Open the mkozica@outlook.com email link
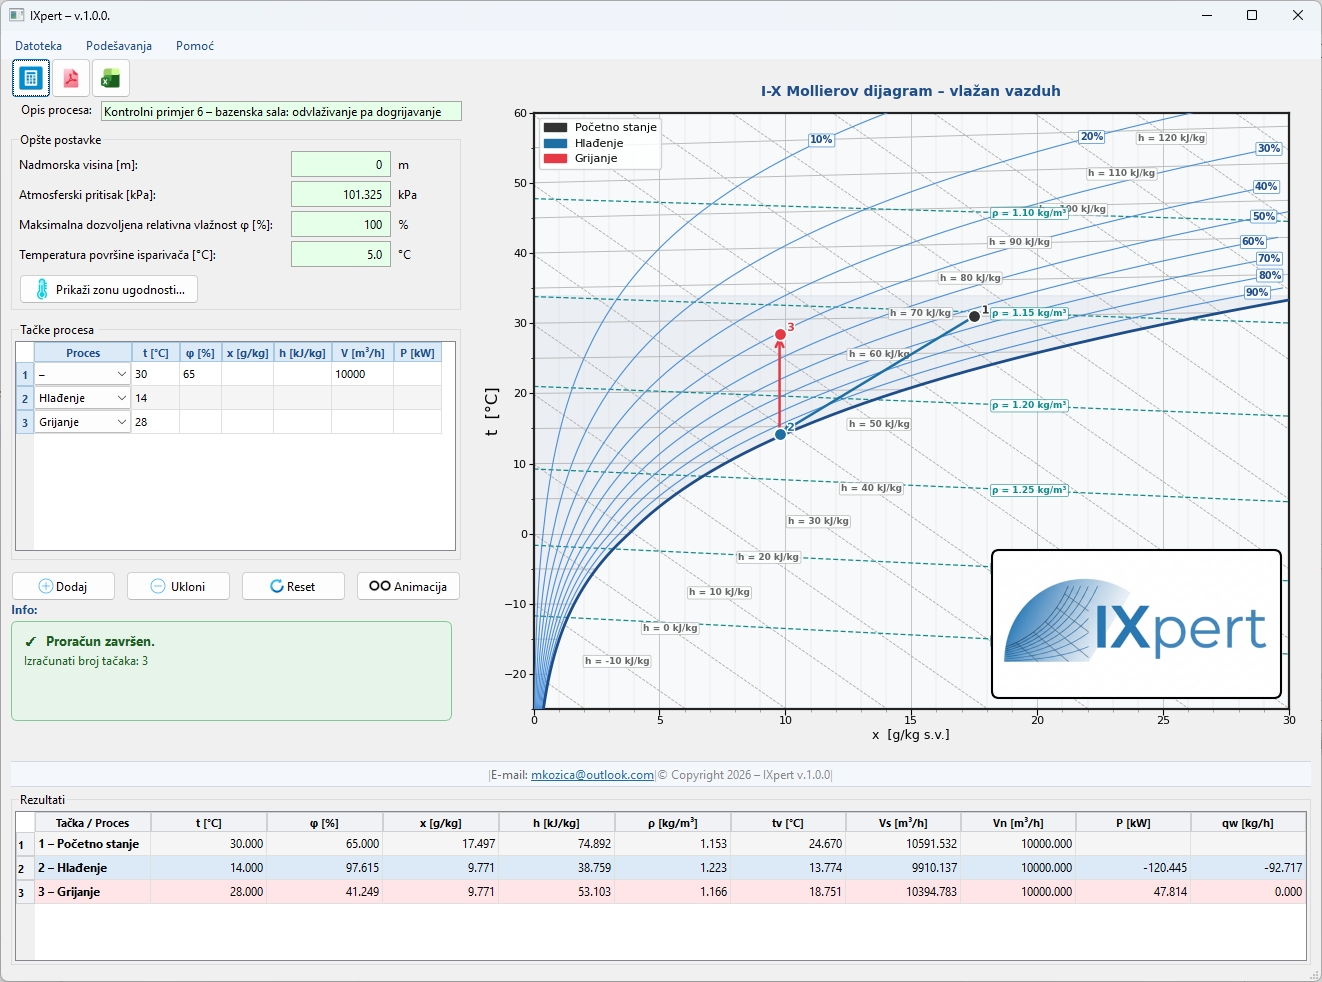This screenshot has height=982, width=1322. click(592, 775)
